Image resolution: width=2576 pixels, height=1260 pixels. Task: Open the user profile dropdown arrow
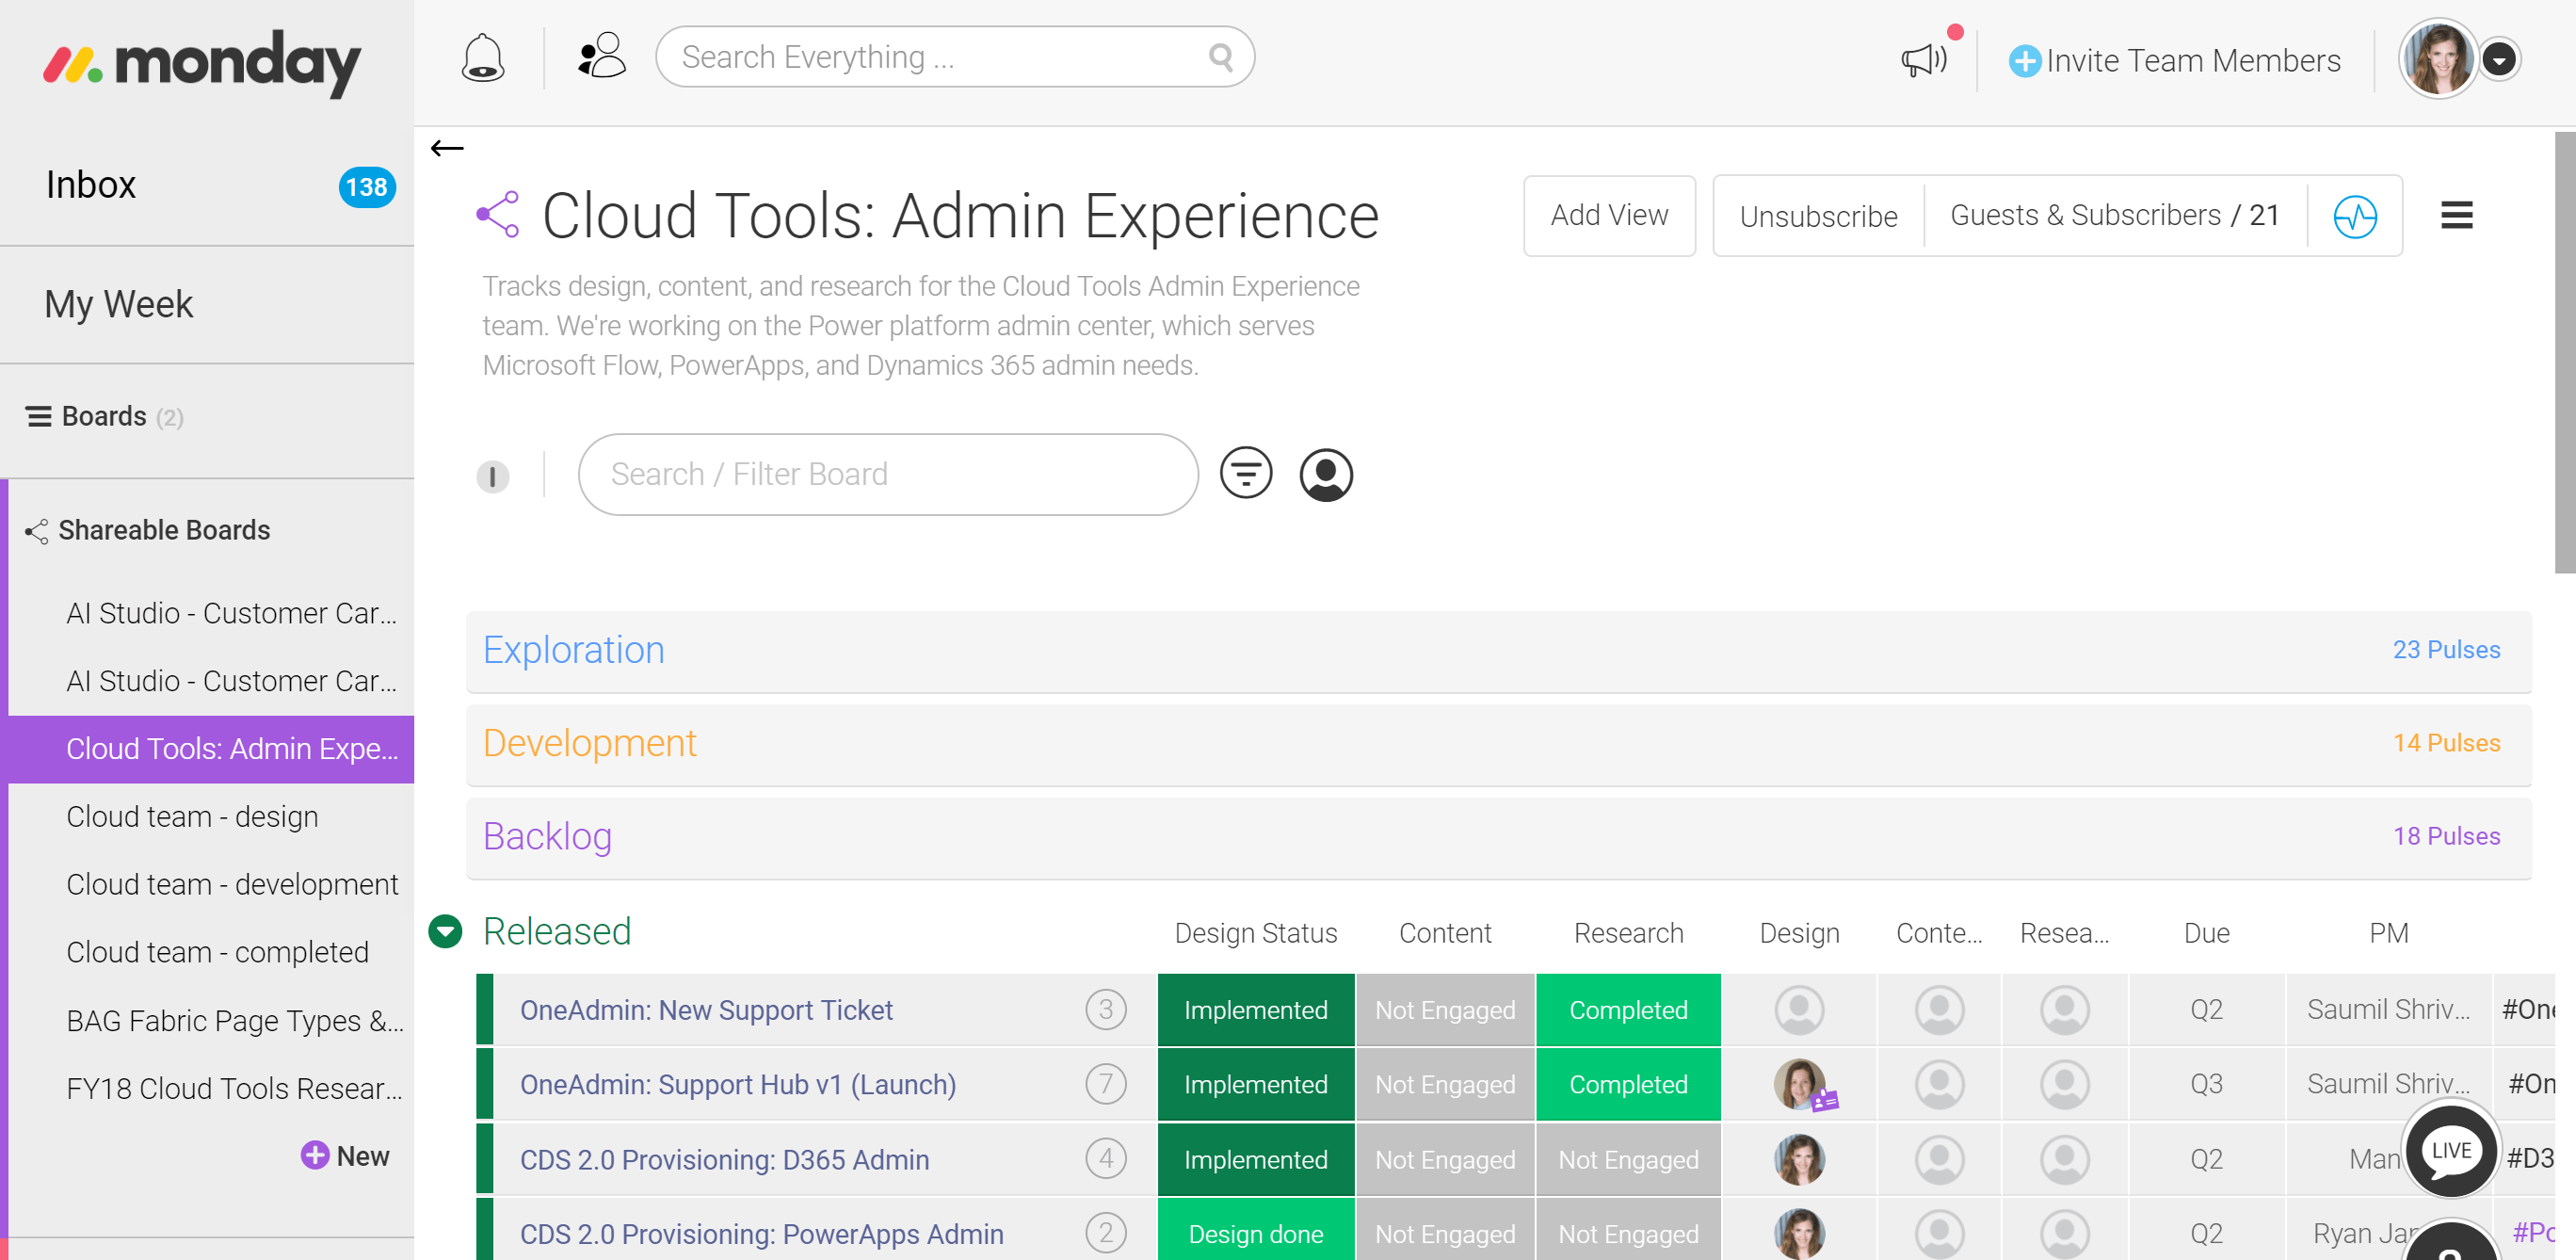click(2499, 60)
